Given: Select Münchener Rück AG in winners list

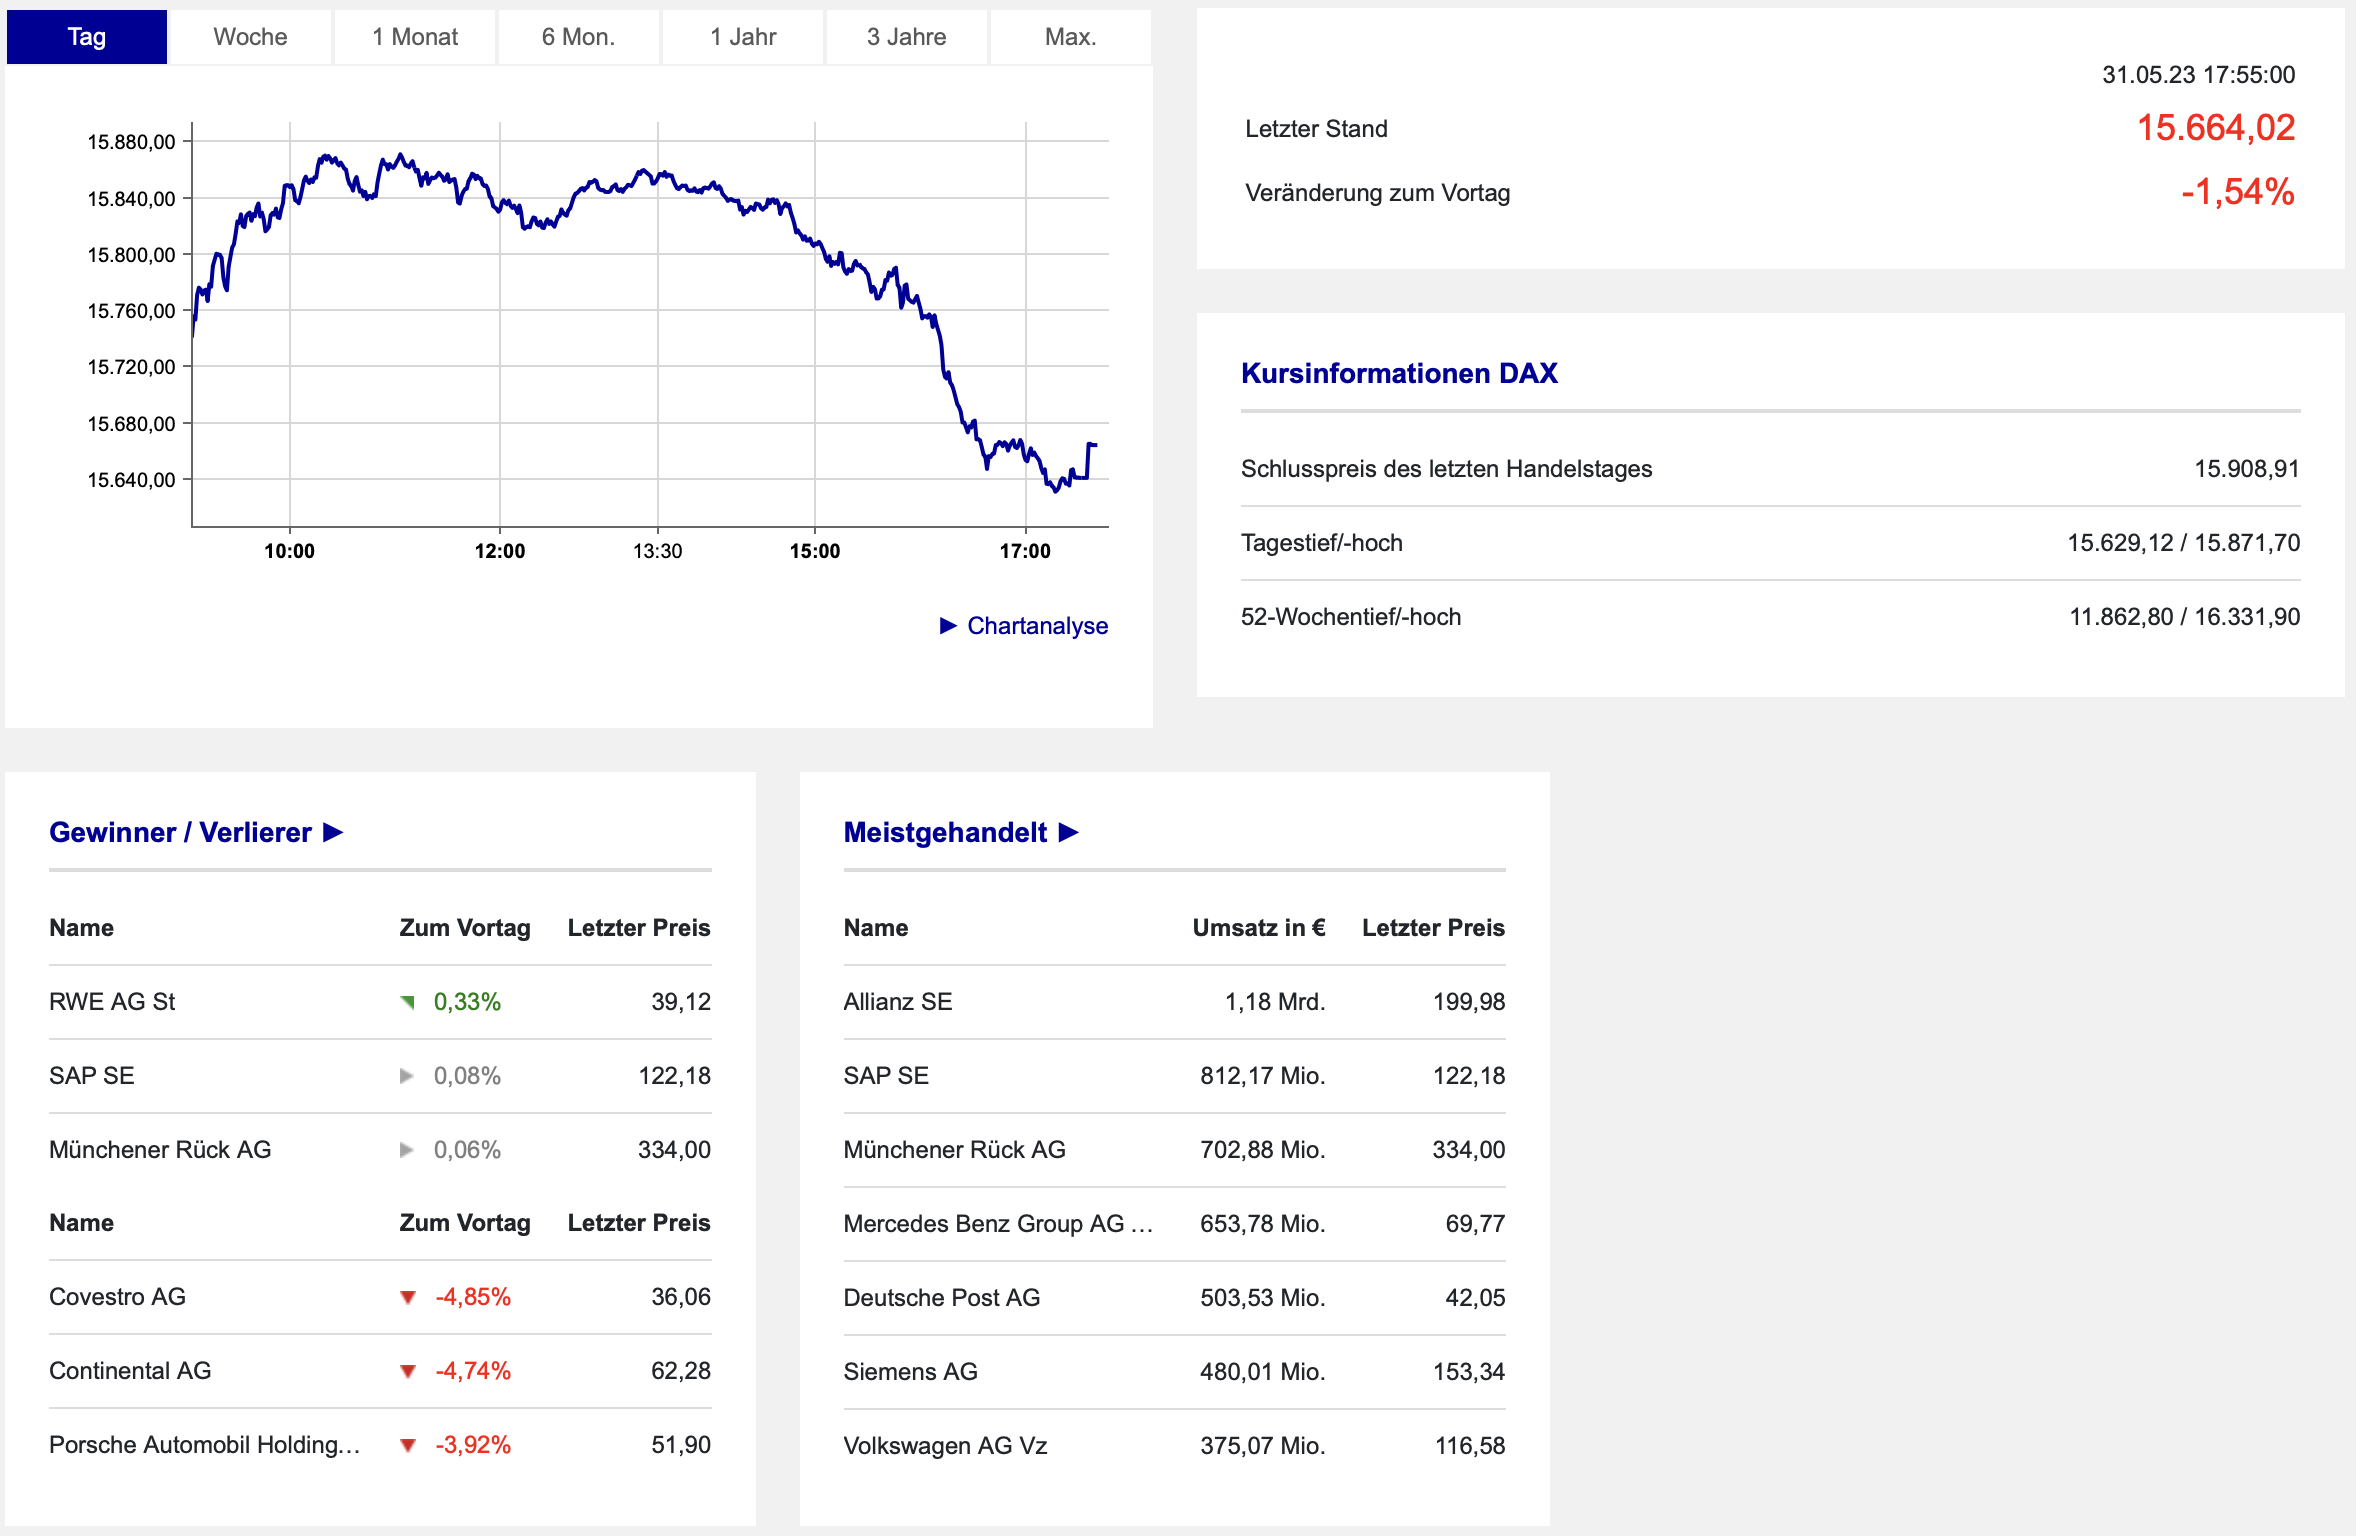Looking at the screenshot, I should [x=160, y=1150].
